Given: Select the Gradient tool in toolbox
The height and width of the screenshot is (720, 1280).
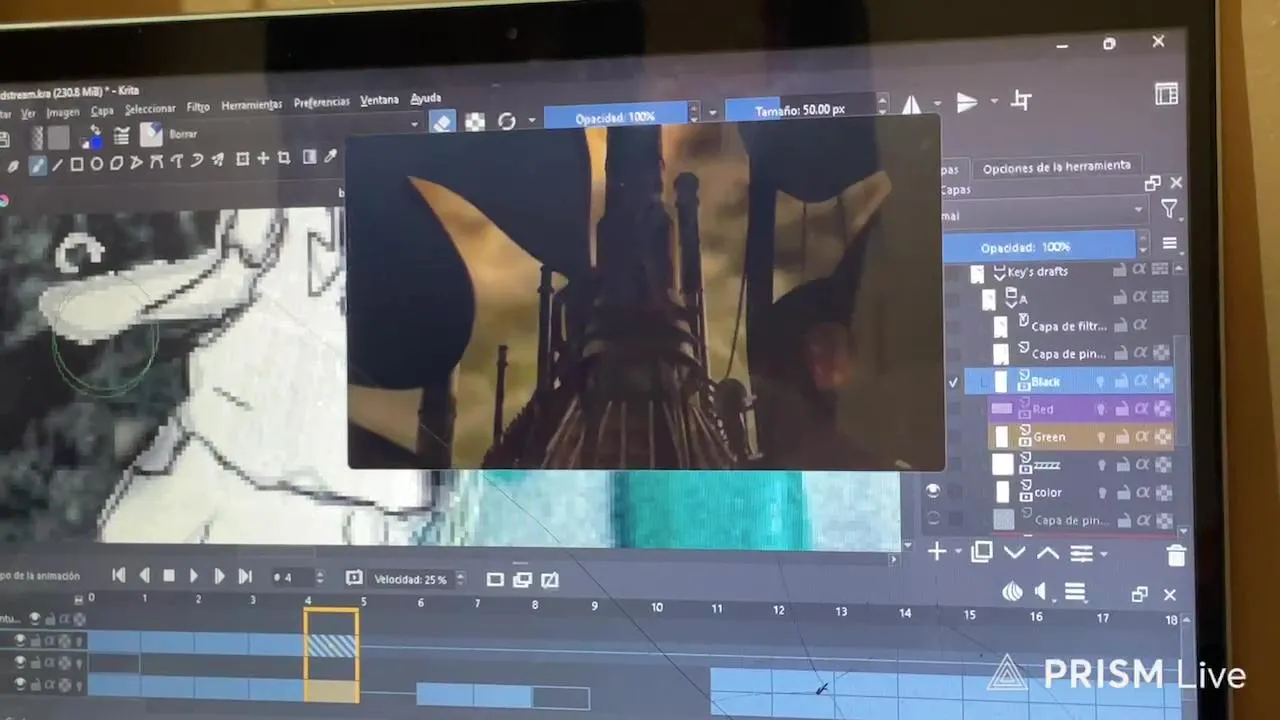Looking at the screenshot, I should click(x=309, y=157).
